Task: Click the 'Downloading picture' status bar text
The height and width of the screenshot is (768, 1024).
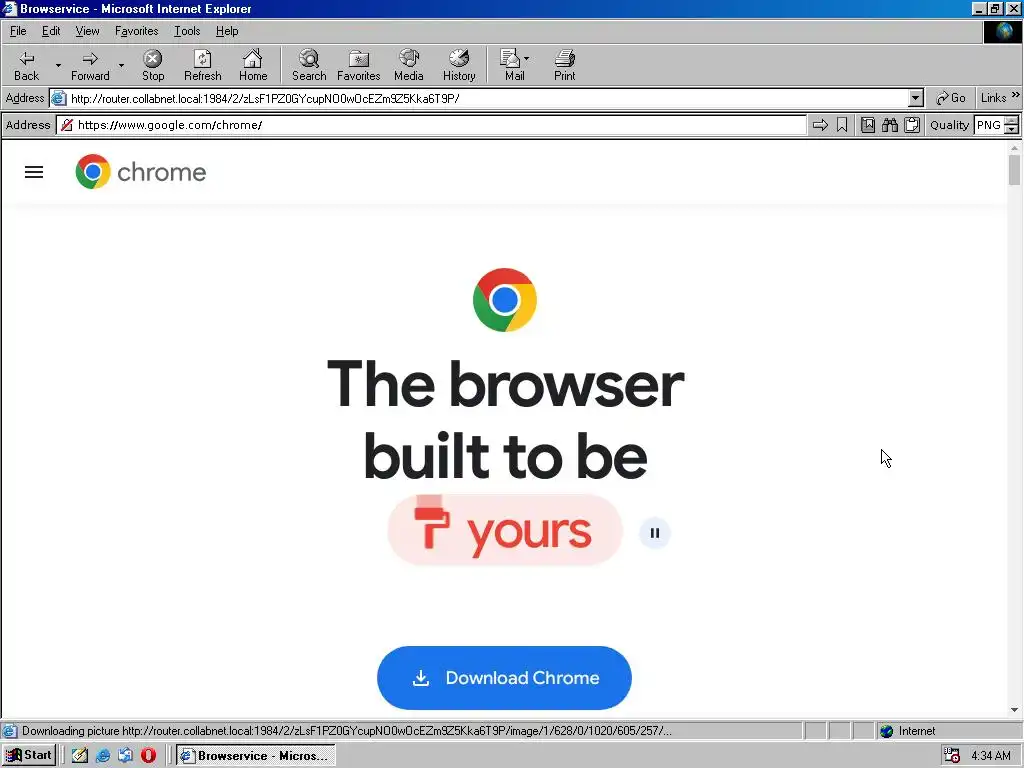Action: (346, 731)
